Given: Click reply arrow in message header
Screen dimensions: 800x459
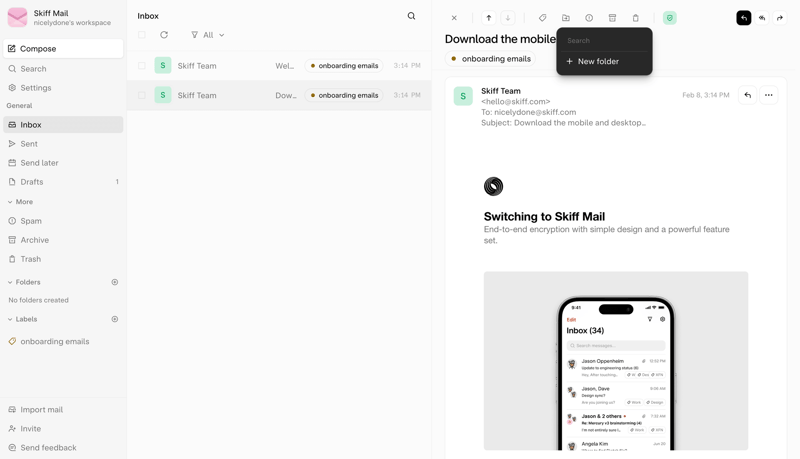Looking at the screenshot, I should tap(747, 95).
